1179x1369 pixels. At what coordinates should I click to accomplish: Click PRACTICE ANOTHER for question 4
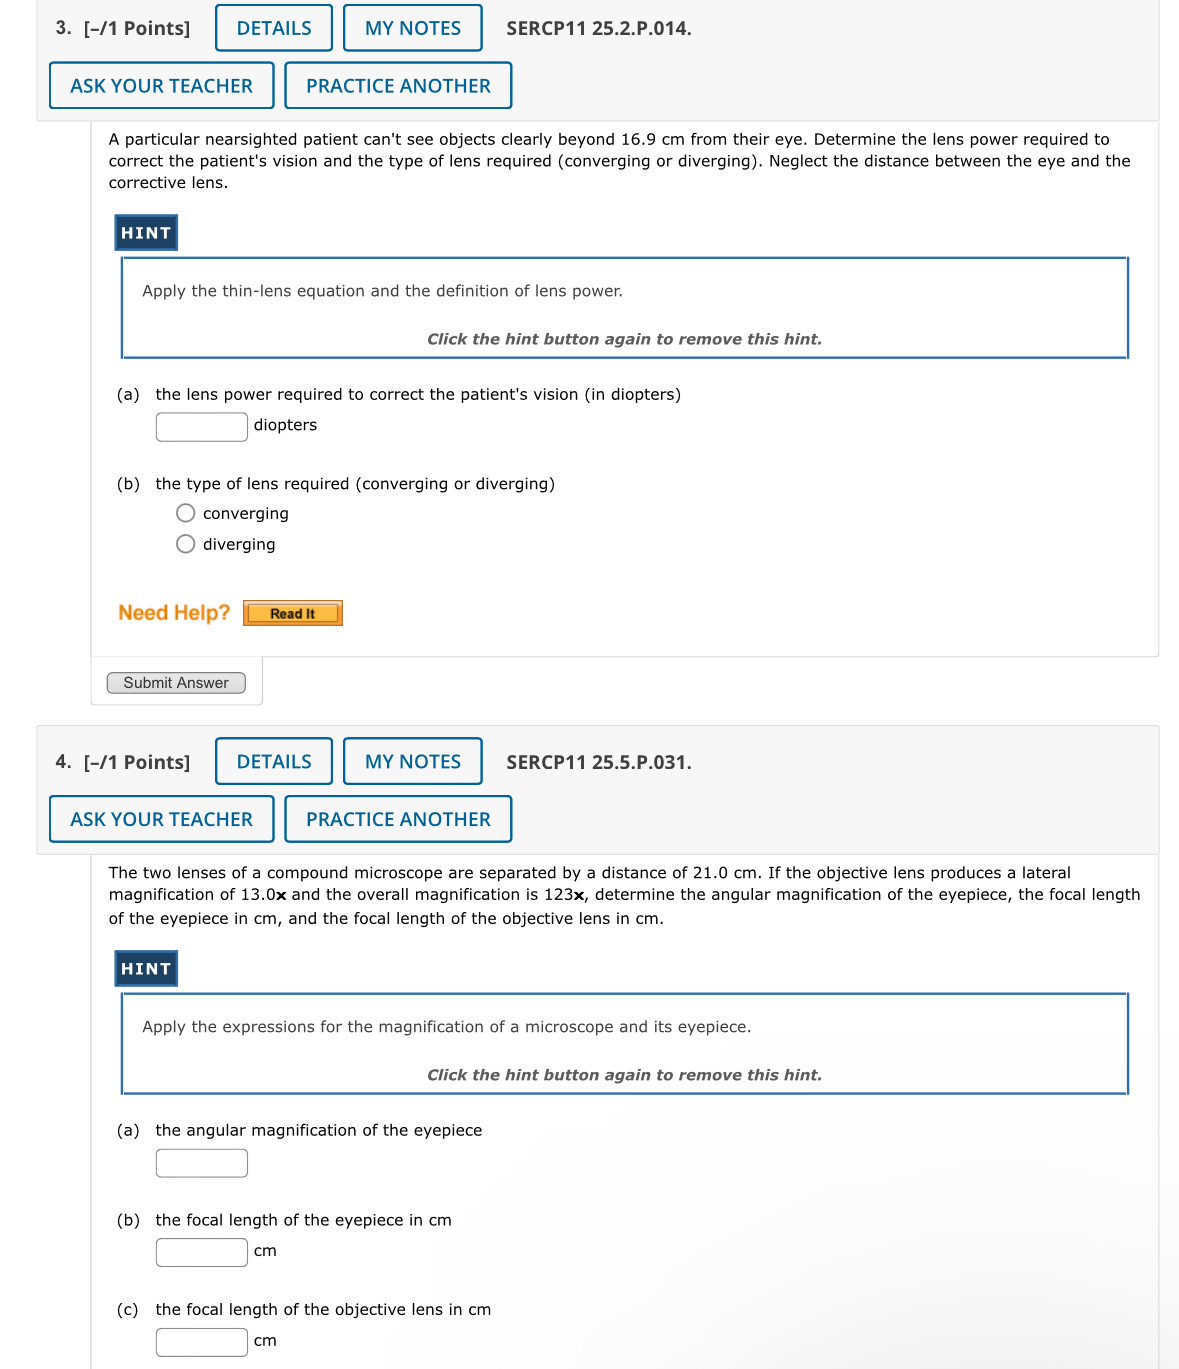[398, 819]
